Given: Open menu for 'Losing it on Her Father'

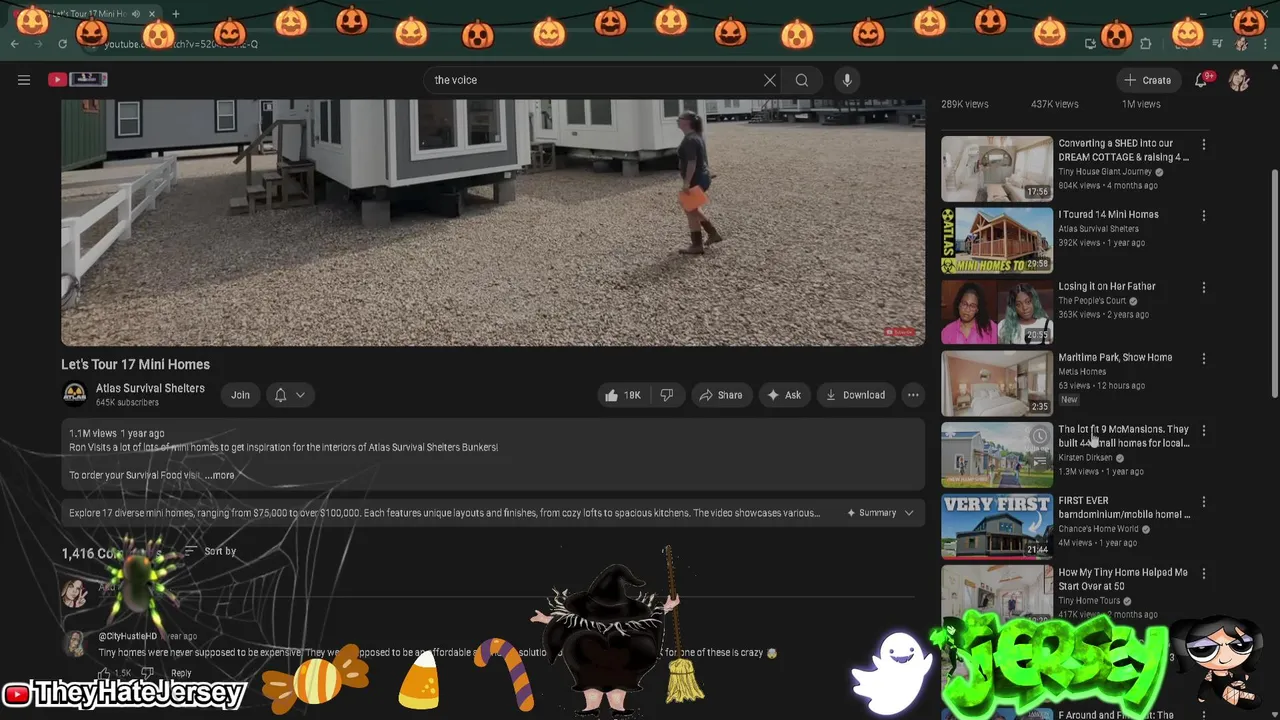Looking at the screenshot, I should (1204, 288).
